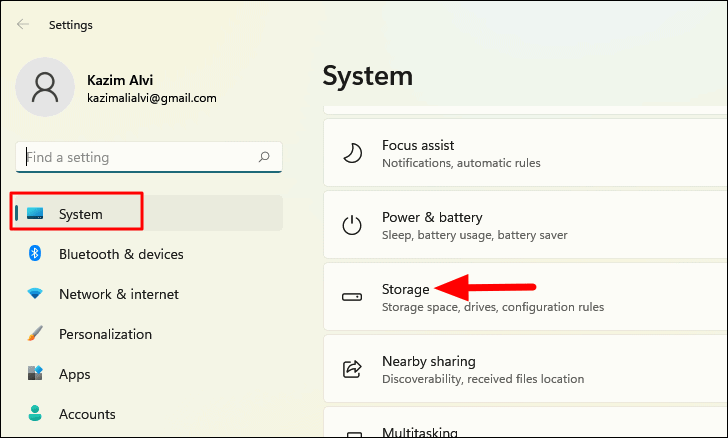The width and height of the screenshot is (728, 438).
Task: Click the Apps icon in sidebar
Action: (35, 373)
